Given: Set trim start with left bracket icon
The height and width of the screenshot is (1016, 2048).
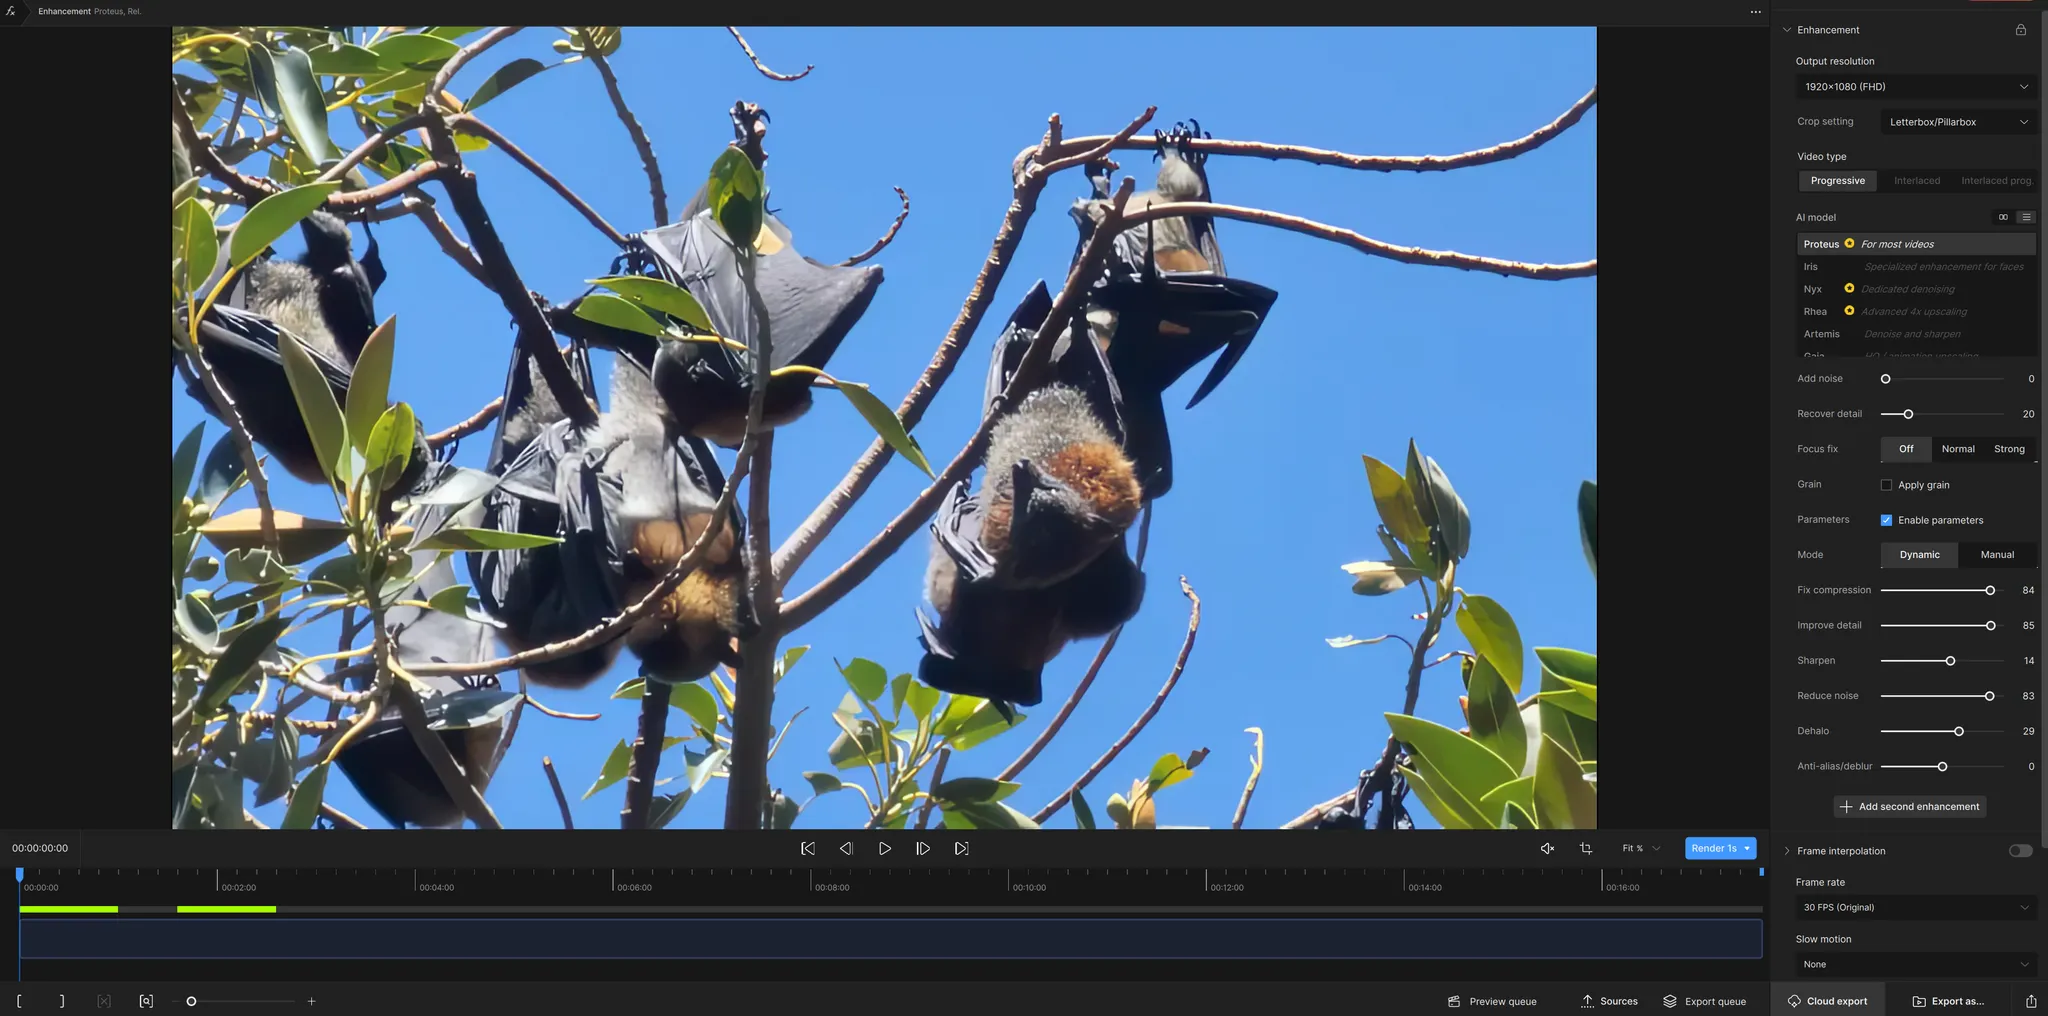Looking at the screenshot, I should pos(19,1001).
